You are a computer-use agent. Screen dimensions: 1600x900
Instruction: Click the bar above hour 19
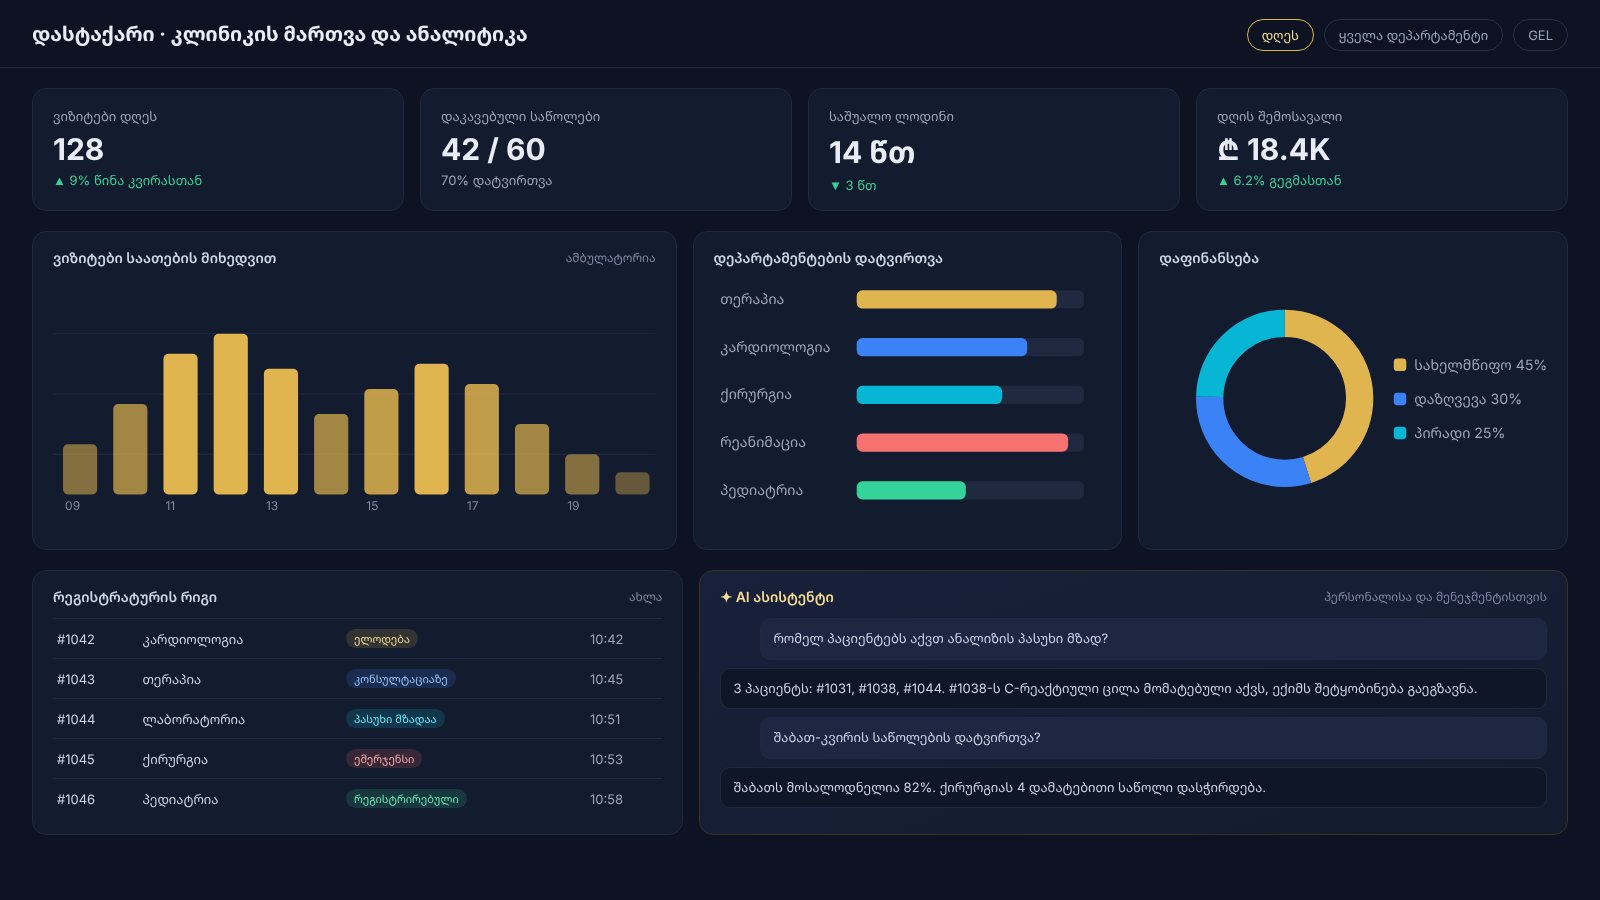582,474
